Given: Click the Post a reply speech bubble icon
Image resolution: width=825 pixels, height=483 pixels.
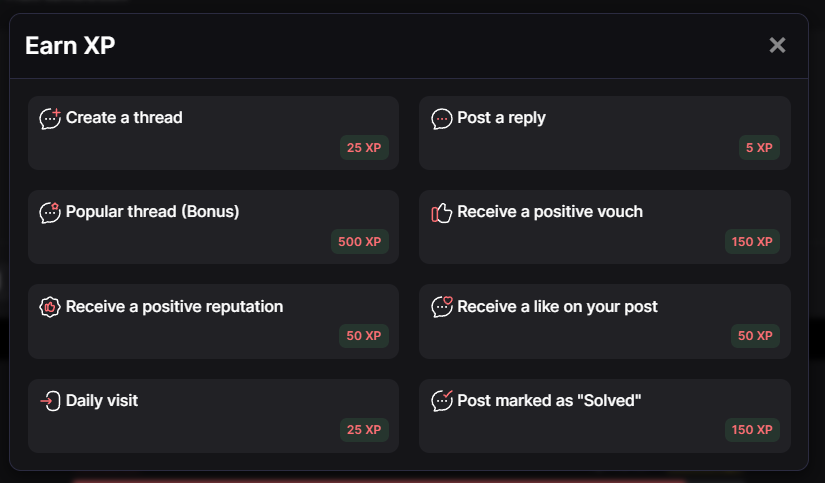Looking at the screenshot, I should coord(441,119).
